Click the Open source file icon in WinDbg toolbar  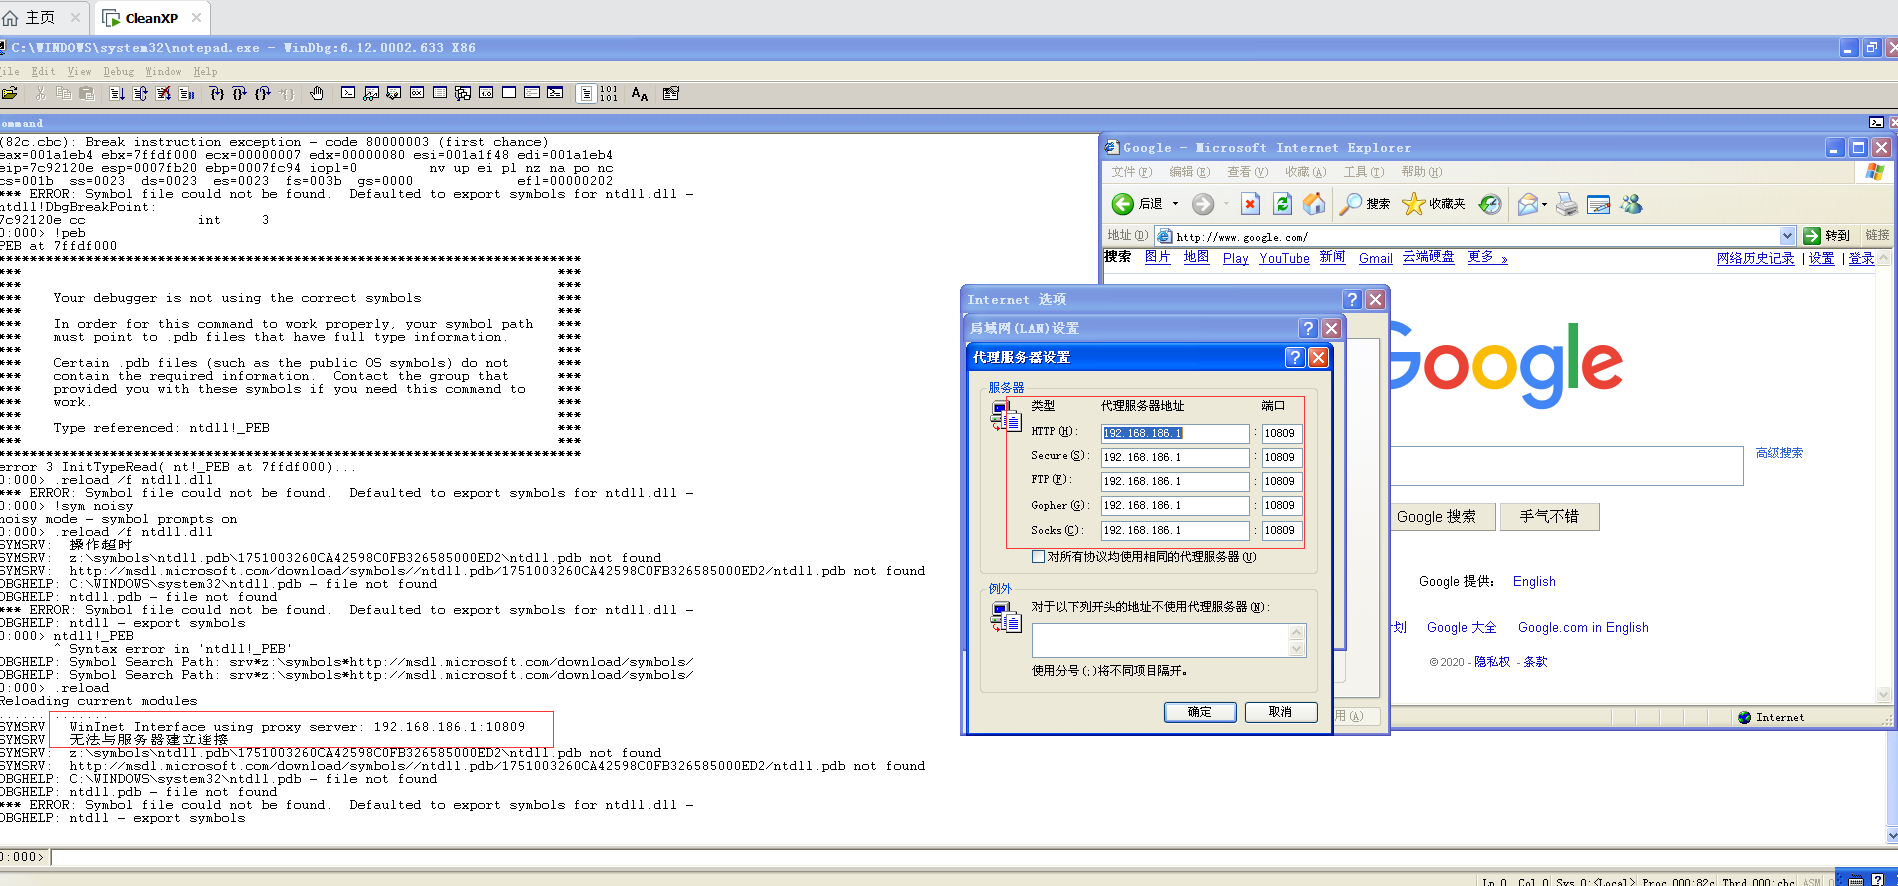10,93
